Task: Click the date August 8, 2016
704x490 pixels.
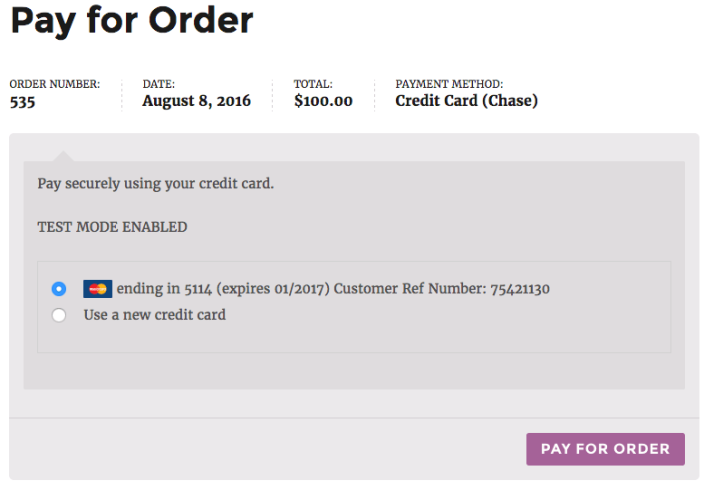Action: pos(196,101)
